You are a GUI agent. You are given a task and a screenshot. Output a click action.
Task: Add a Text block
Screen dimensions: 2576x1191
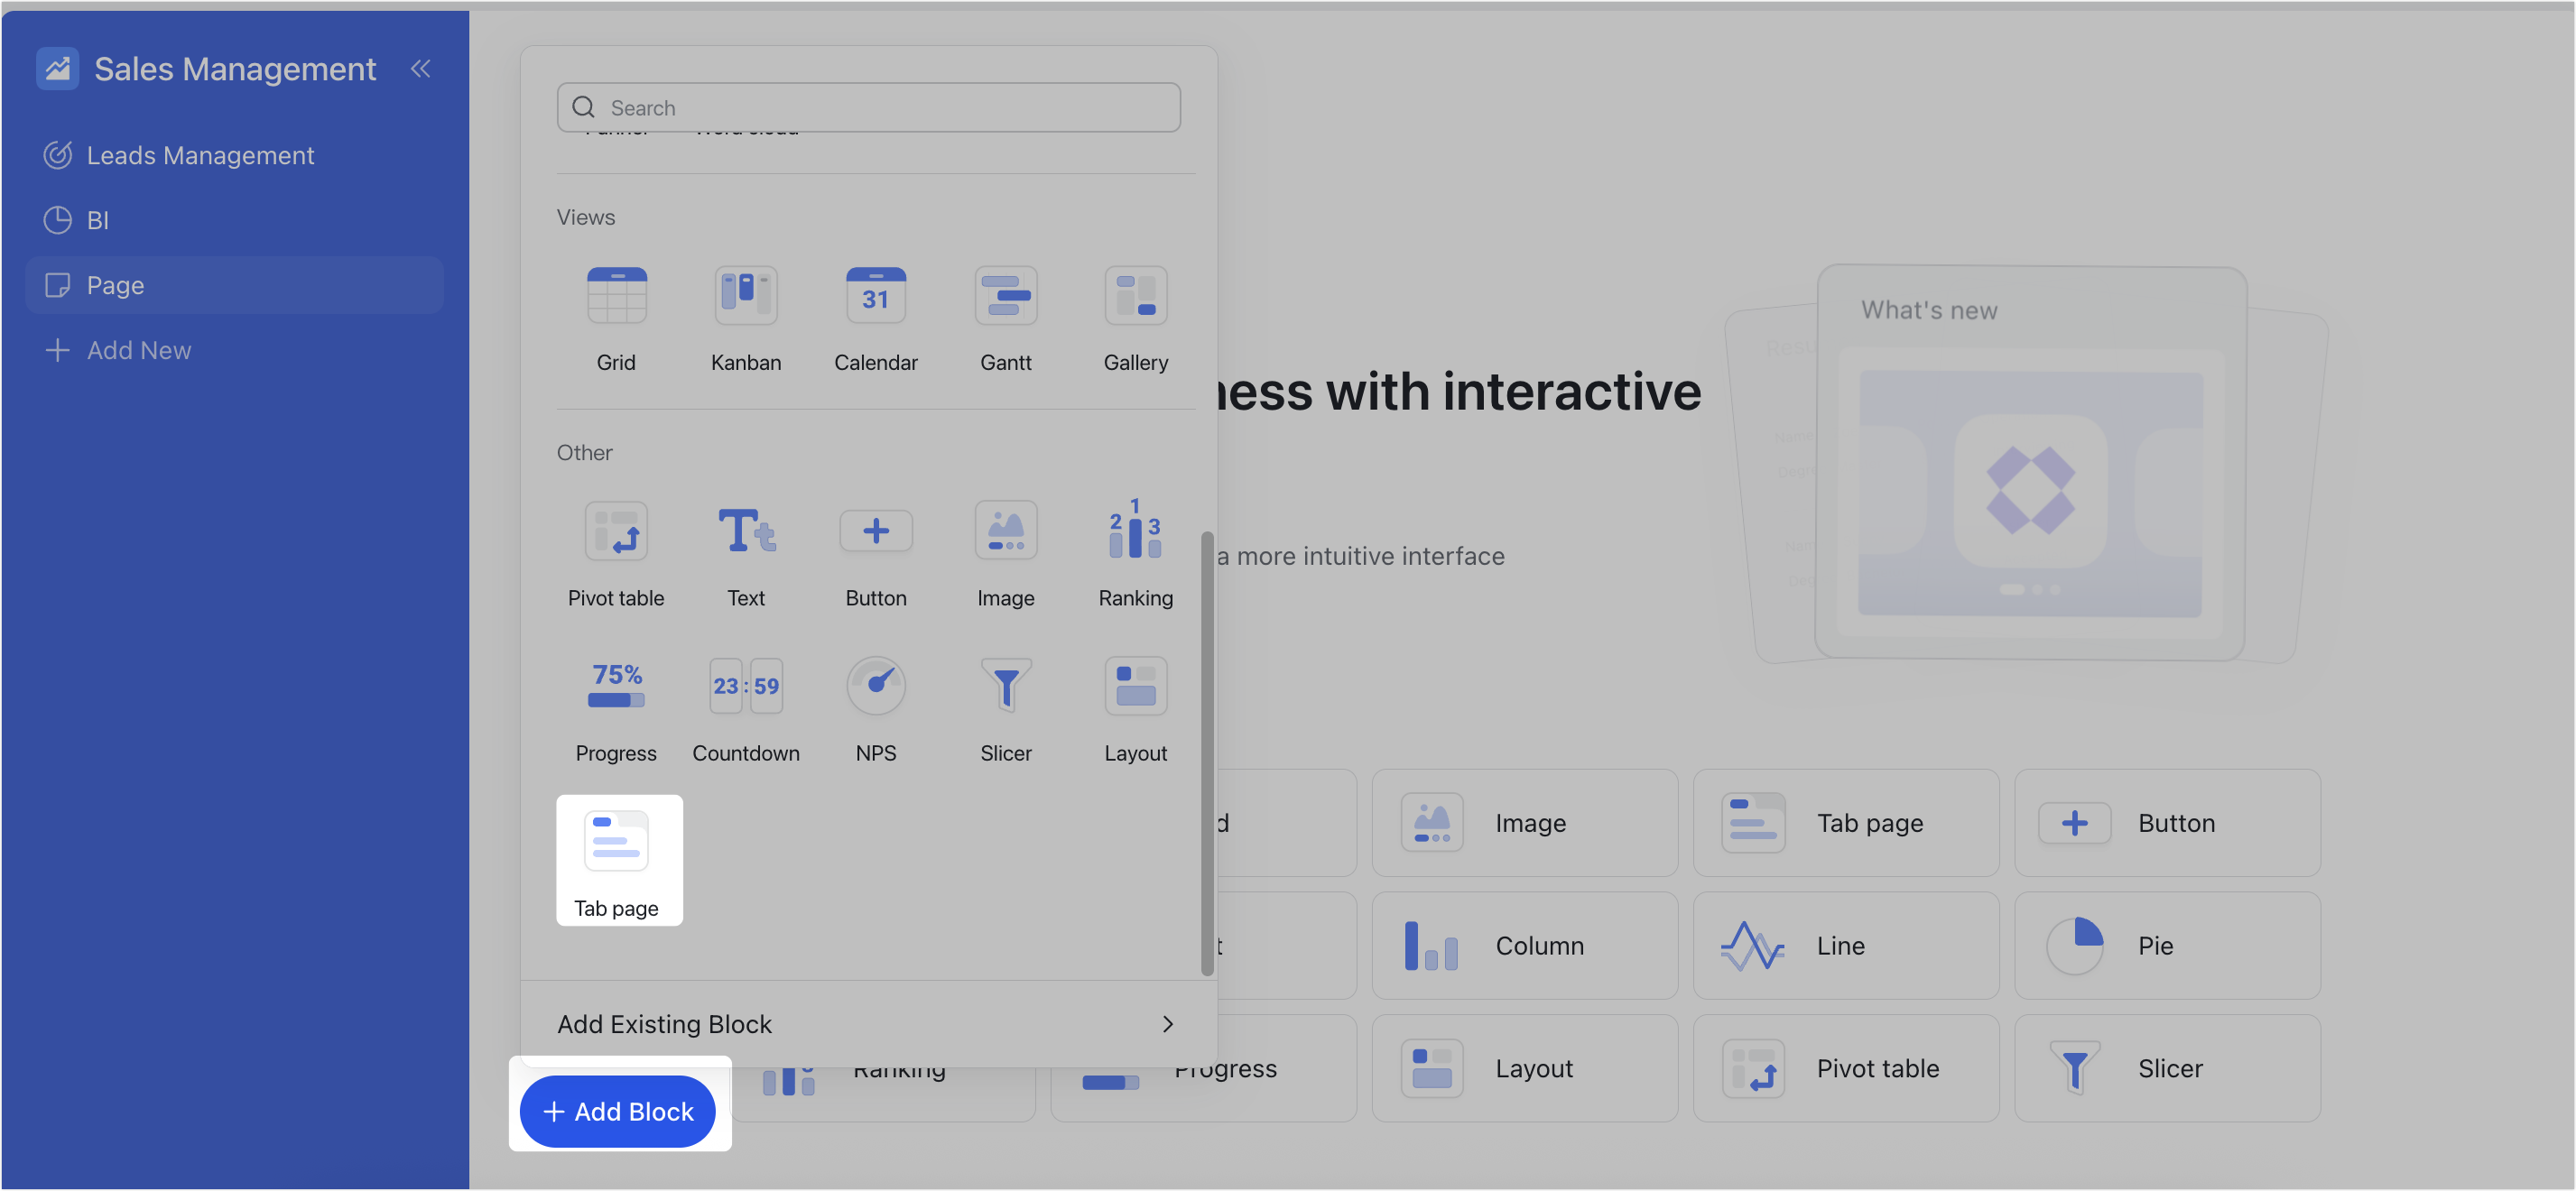tap(746, 553)
